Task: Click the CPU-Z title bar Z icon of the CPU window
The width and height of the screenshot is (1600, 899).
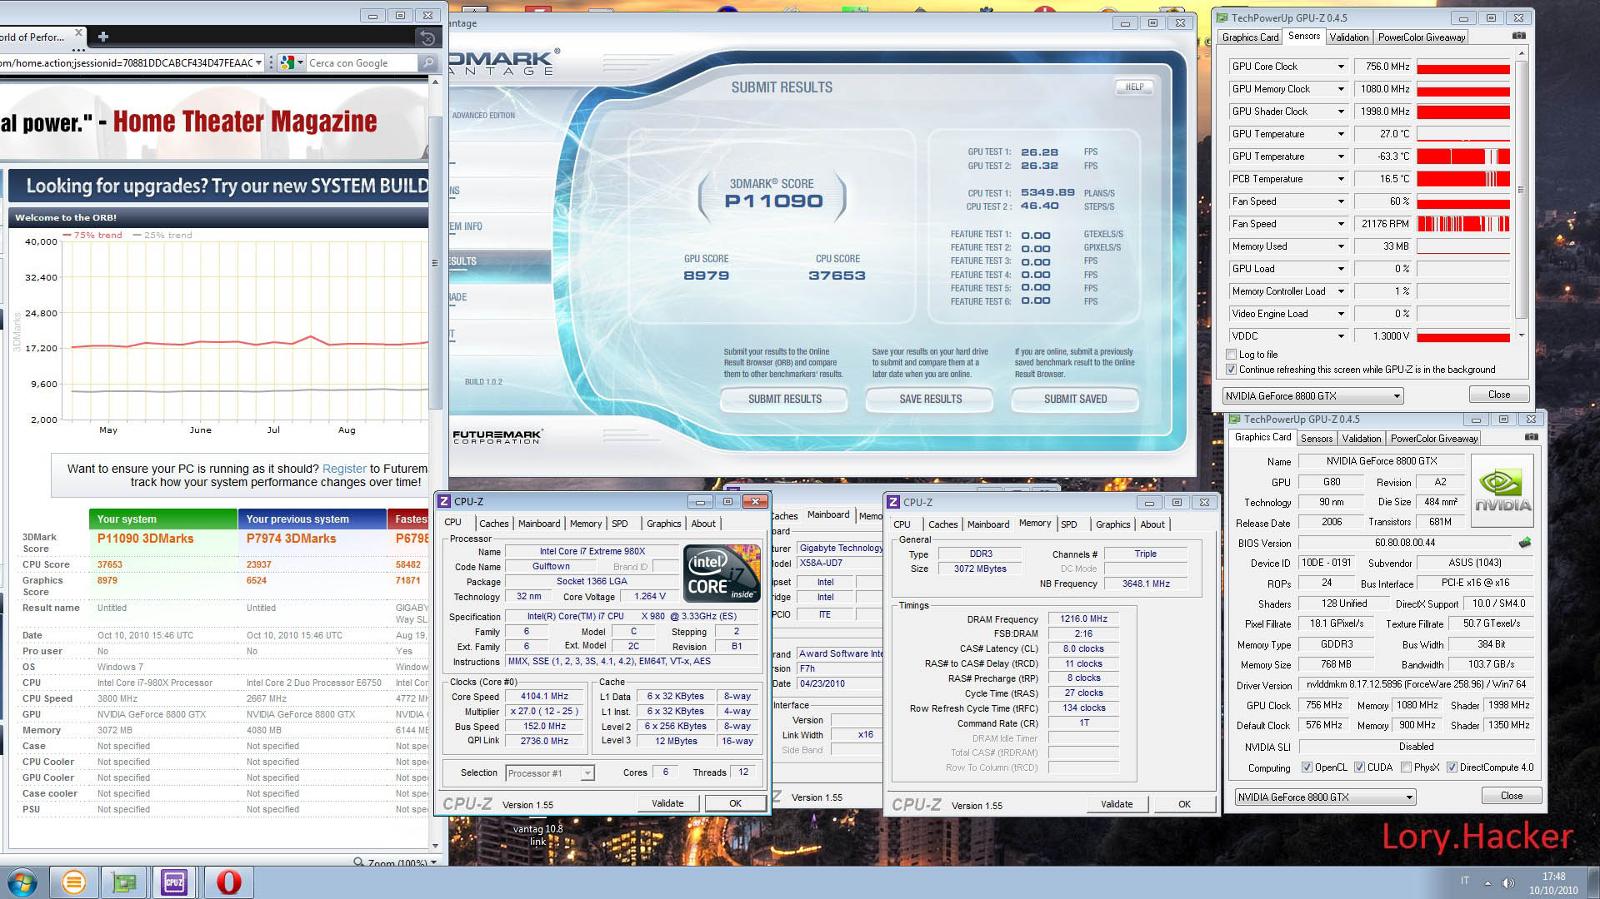Action: coord(444,501)
